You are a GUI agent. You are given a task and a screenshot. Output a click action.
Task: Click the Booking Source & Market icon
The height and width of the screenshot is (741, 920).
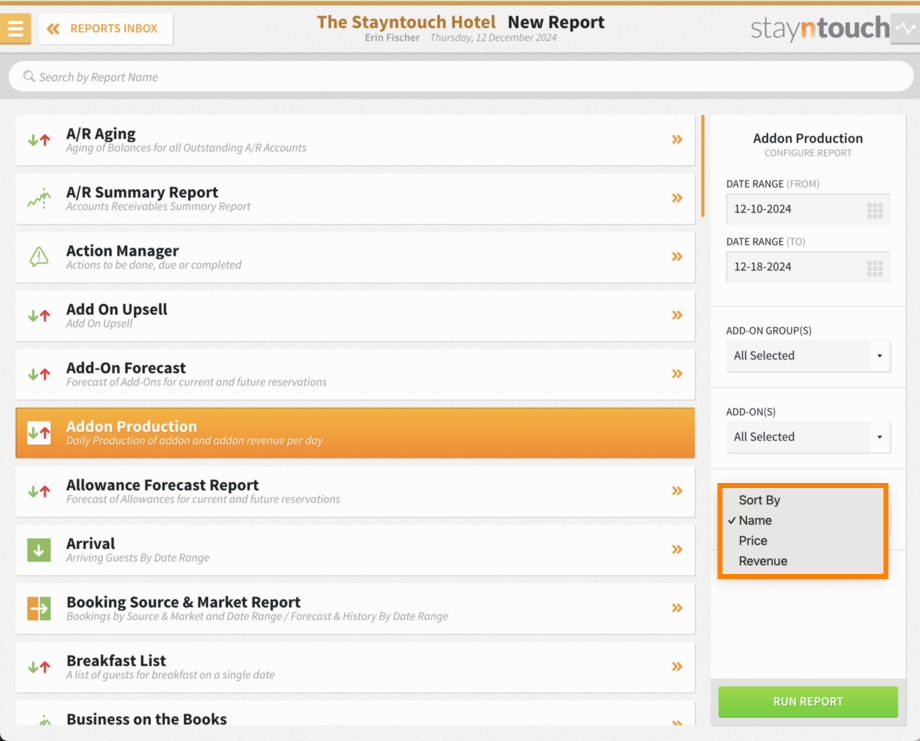(39, 608)
